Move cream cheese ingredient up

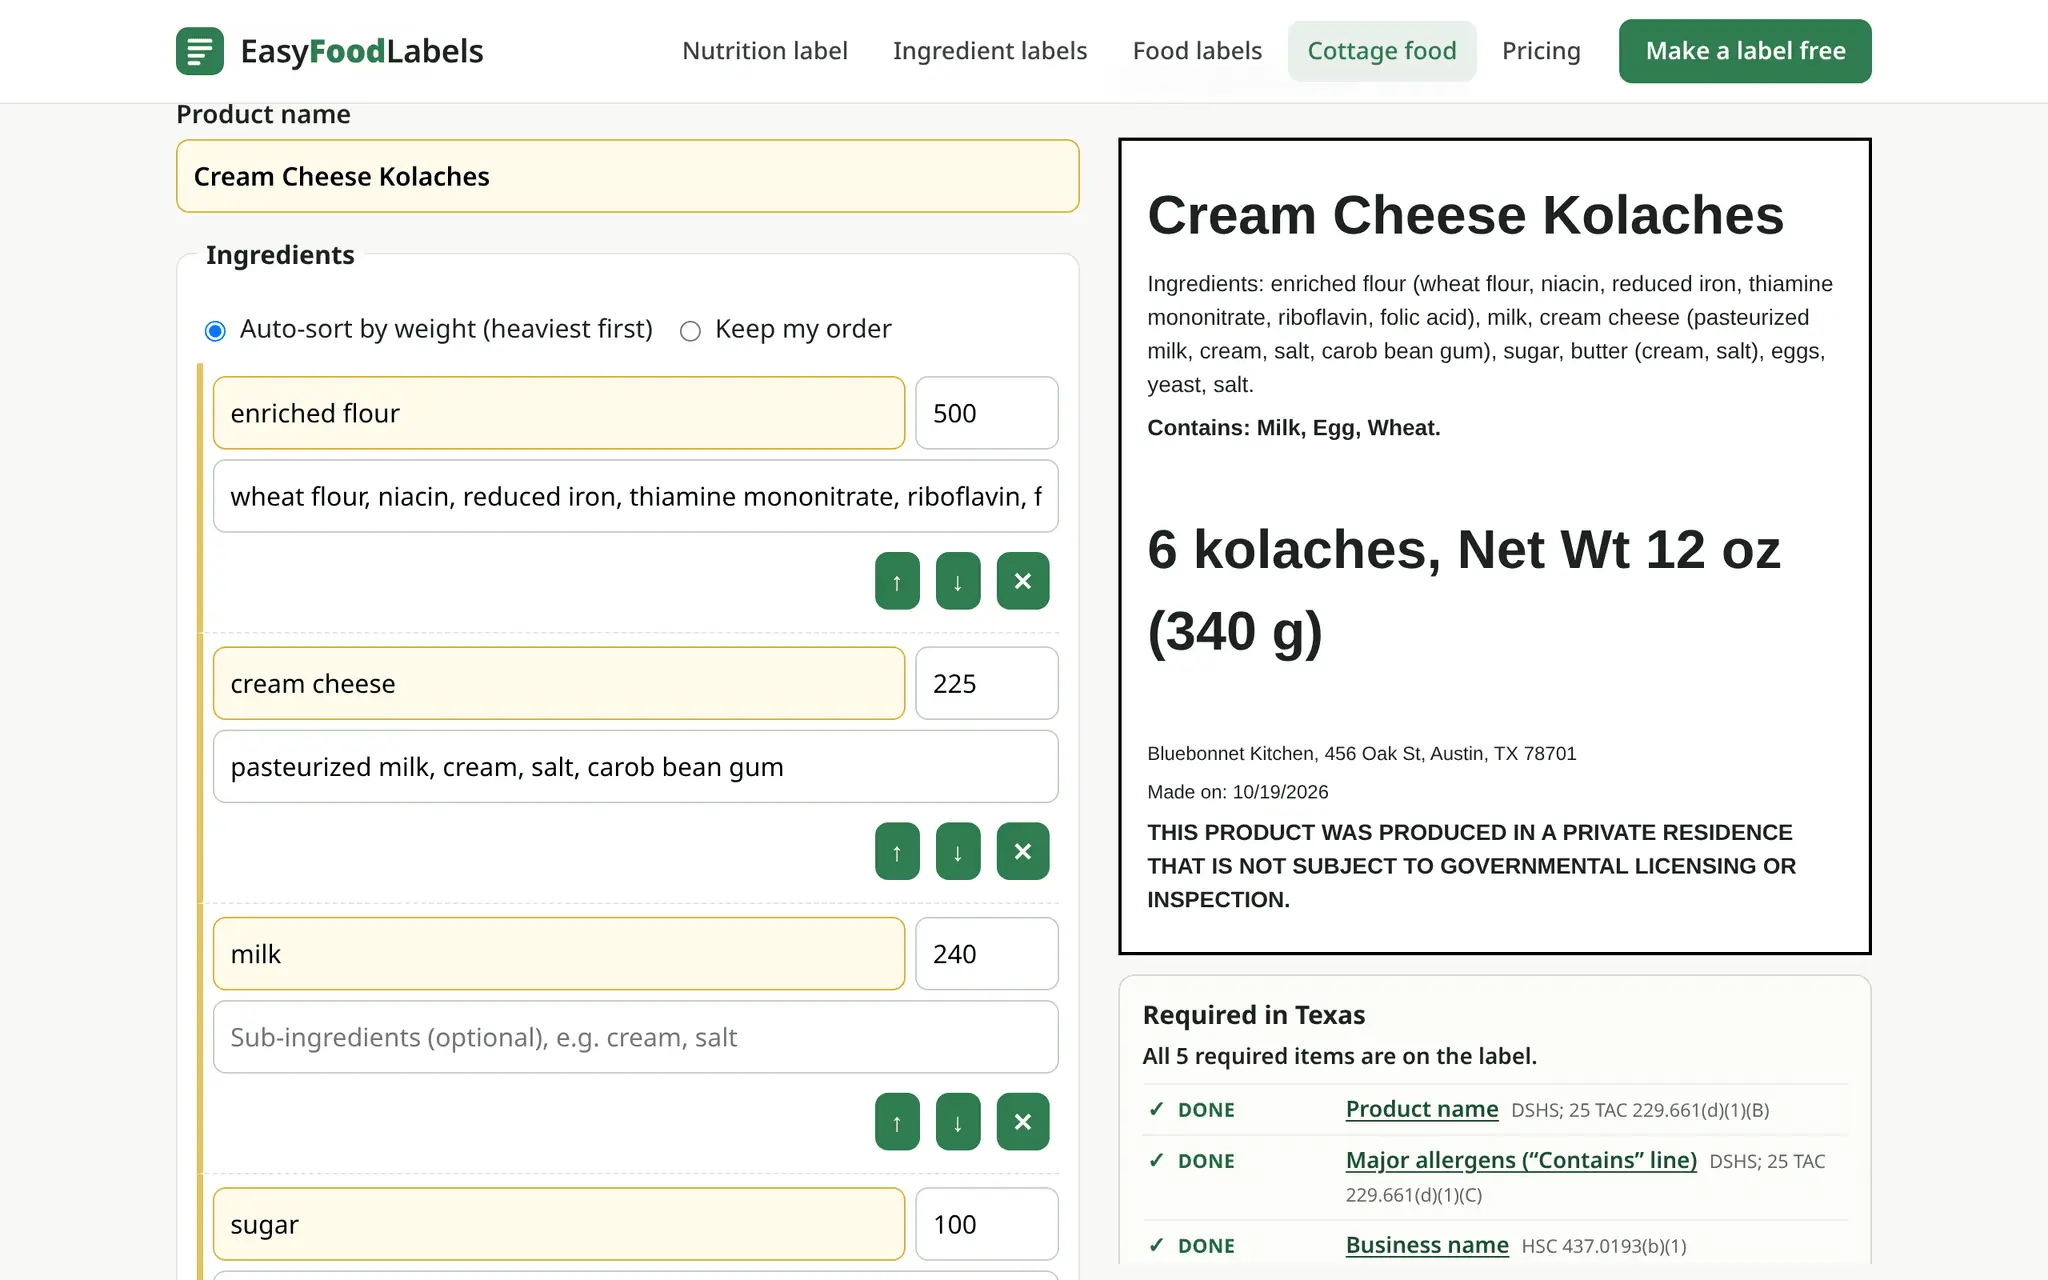(897, 851)
